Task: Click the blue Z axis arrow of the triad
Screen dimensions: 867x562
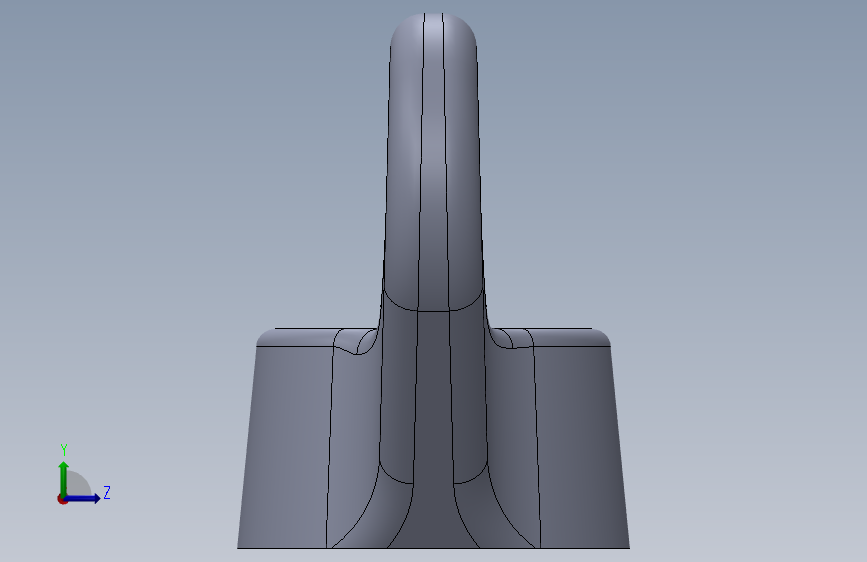Action: tap(82, 498)
